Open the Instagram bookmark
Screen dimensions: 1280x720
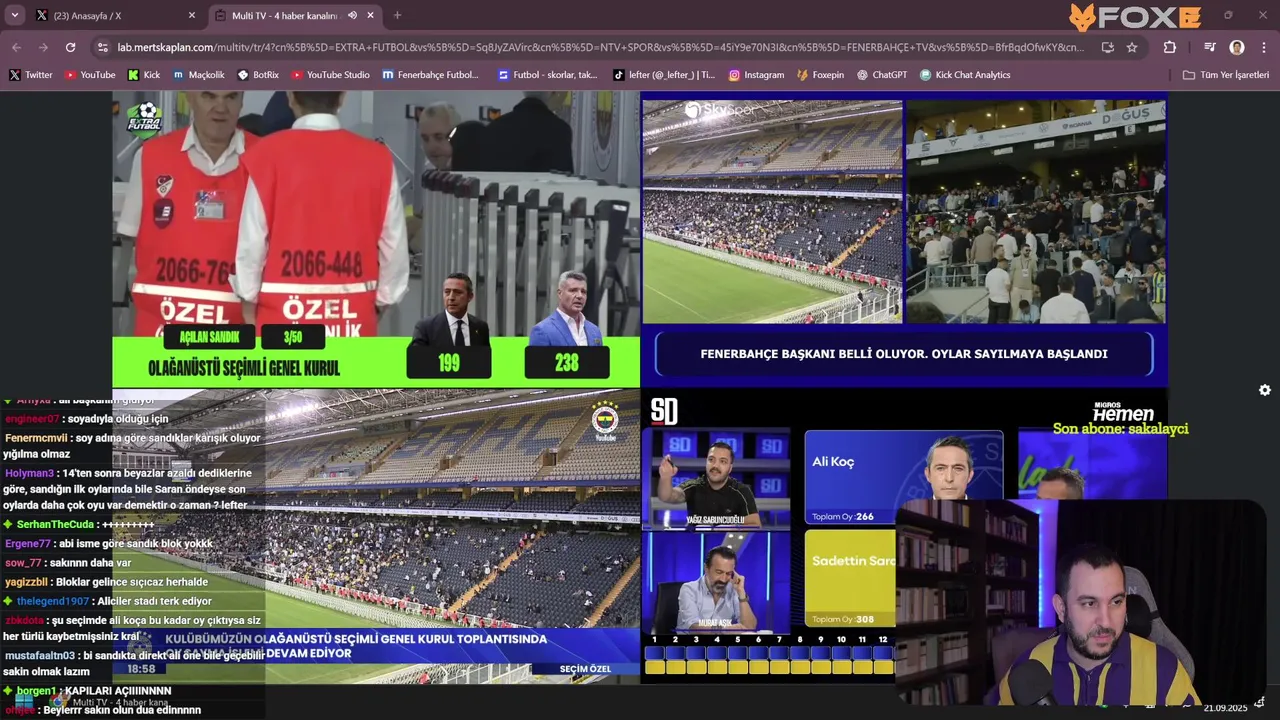pyautogui.click(x=756, y=75)
